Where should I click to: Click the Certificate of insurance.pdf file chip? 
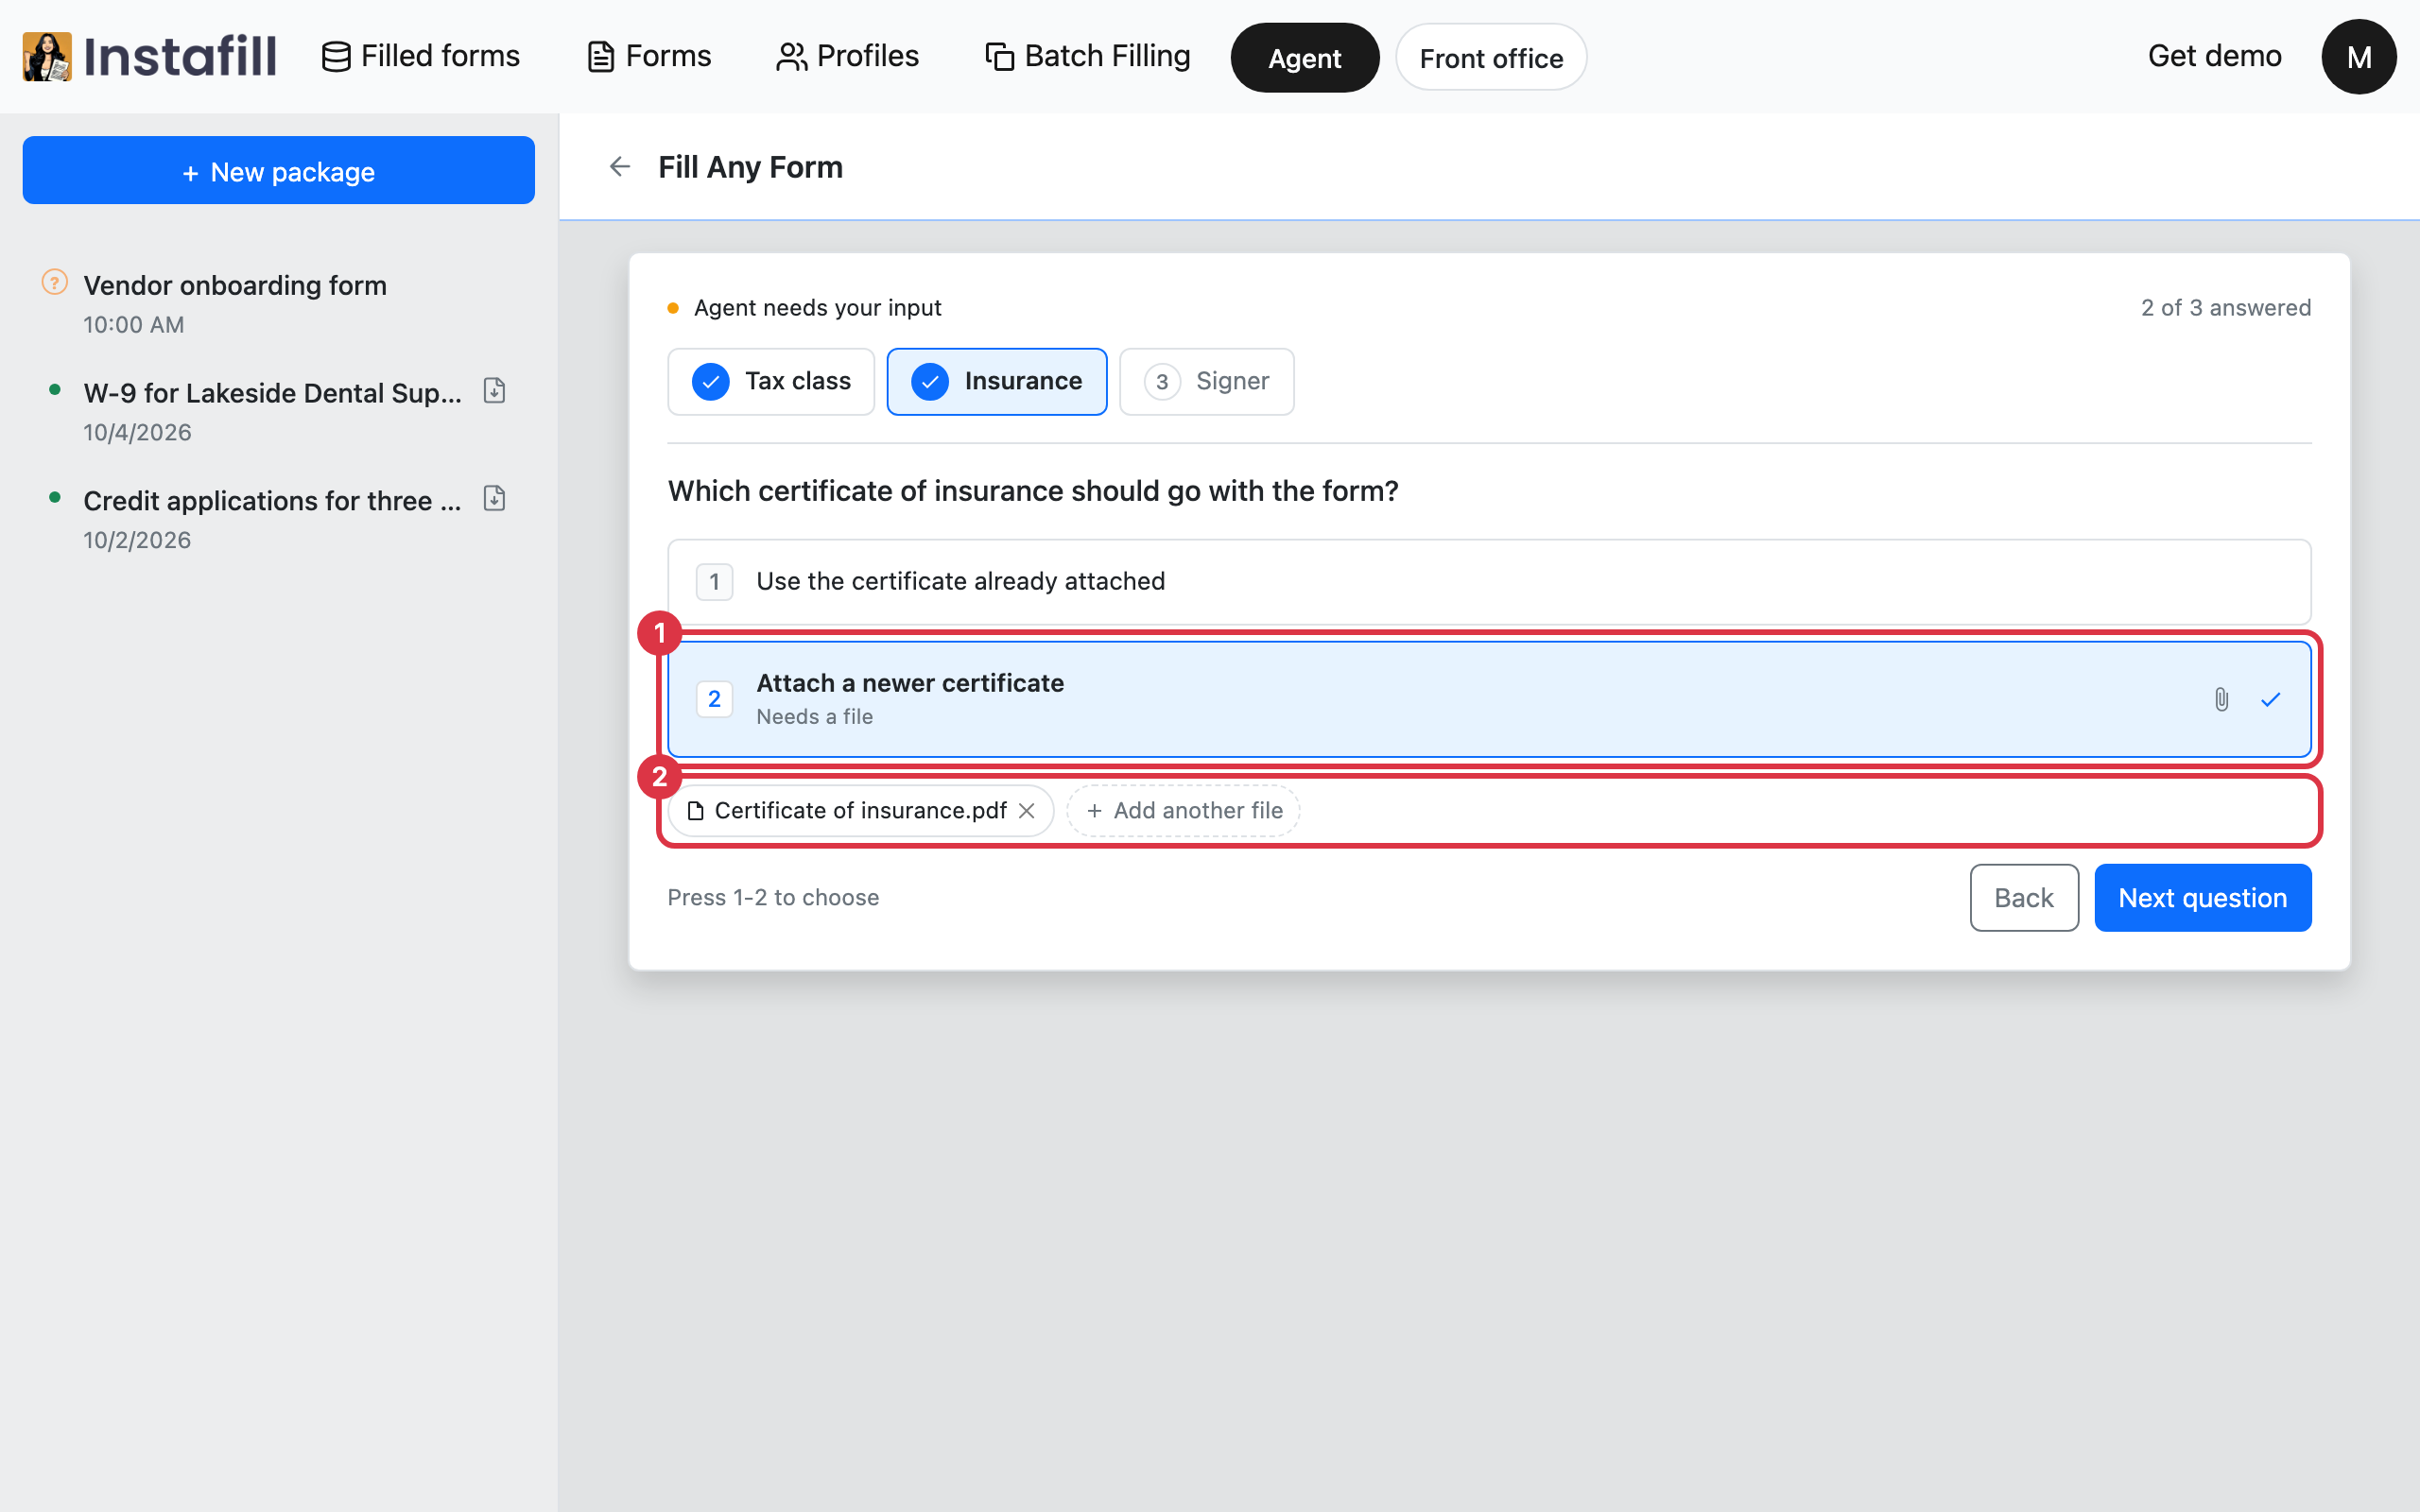tap(860, 810)
